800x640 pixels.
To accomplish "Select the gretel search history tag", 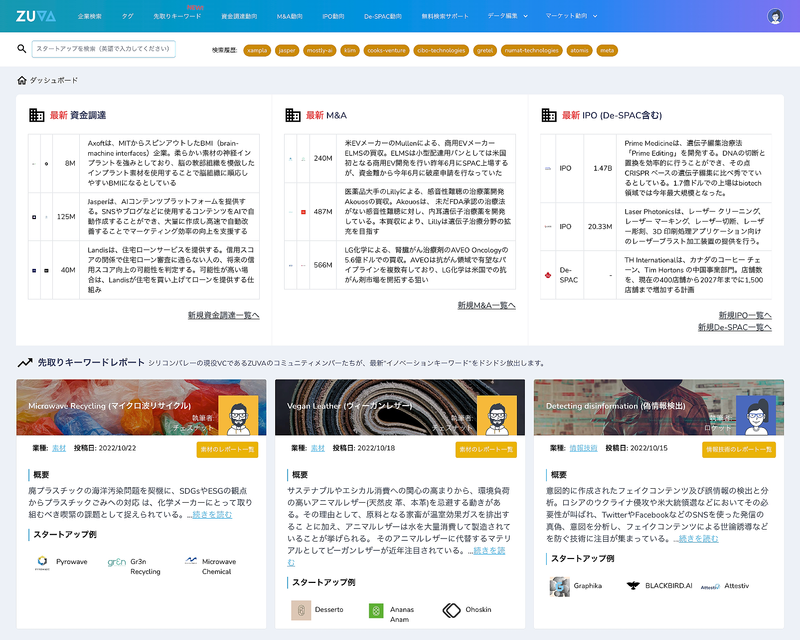I will tap(485, 51).
